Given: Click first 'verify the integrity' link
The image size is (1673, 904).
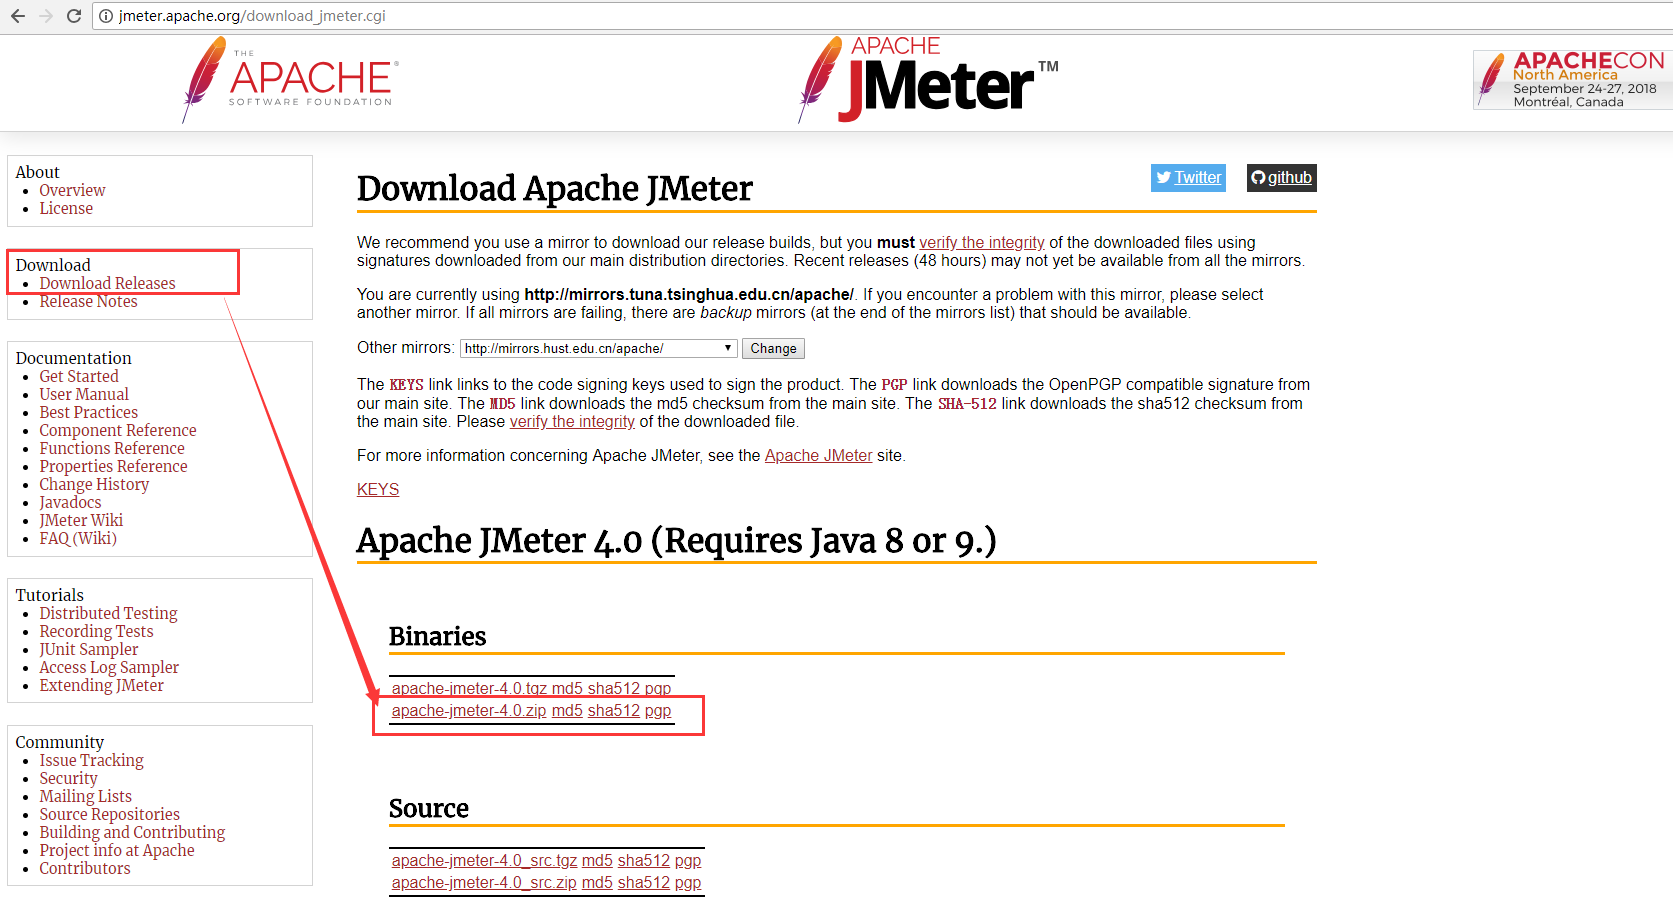Looking at the screenshot, I should [982, 242].
